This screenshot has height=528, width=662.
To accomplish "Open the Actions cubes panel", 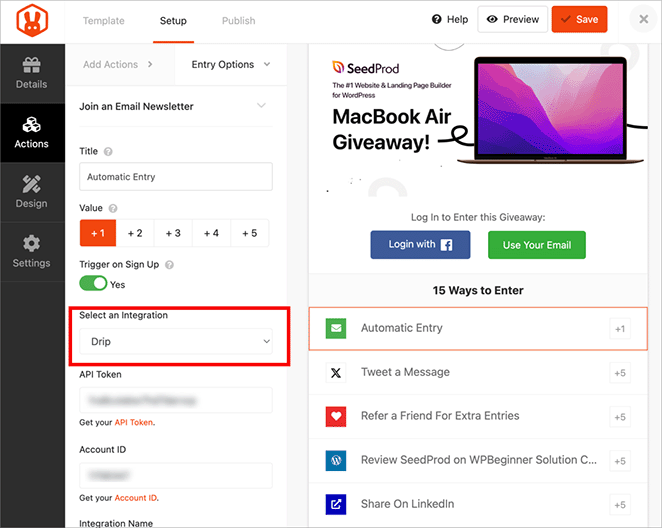I will (x=32, y=133).
